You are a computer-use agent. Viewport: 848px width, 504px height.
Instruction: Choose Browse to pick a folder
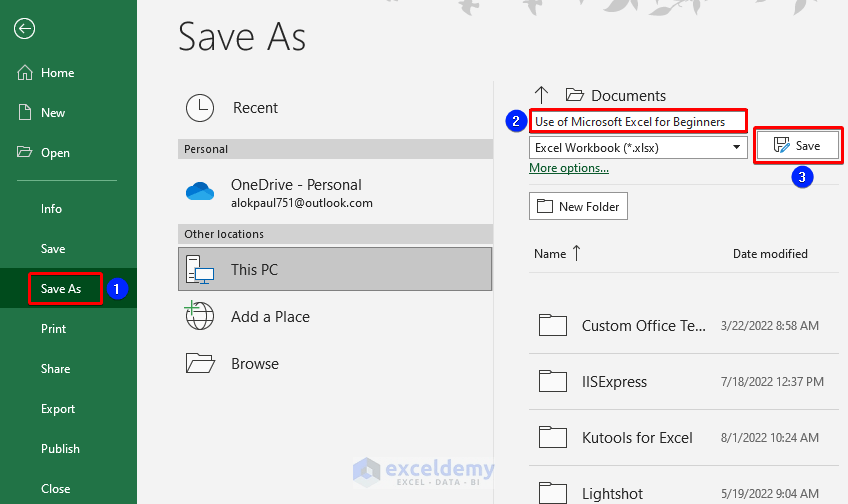[255, 363]
